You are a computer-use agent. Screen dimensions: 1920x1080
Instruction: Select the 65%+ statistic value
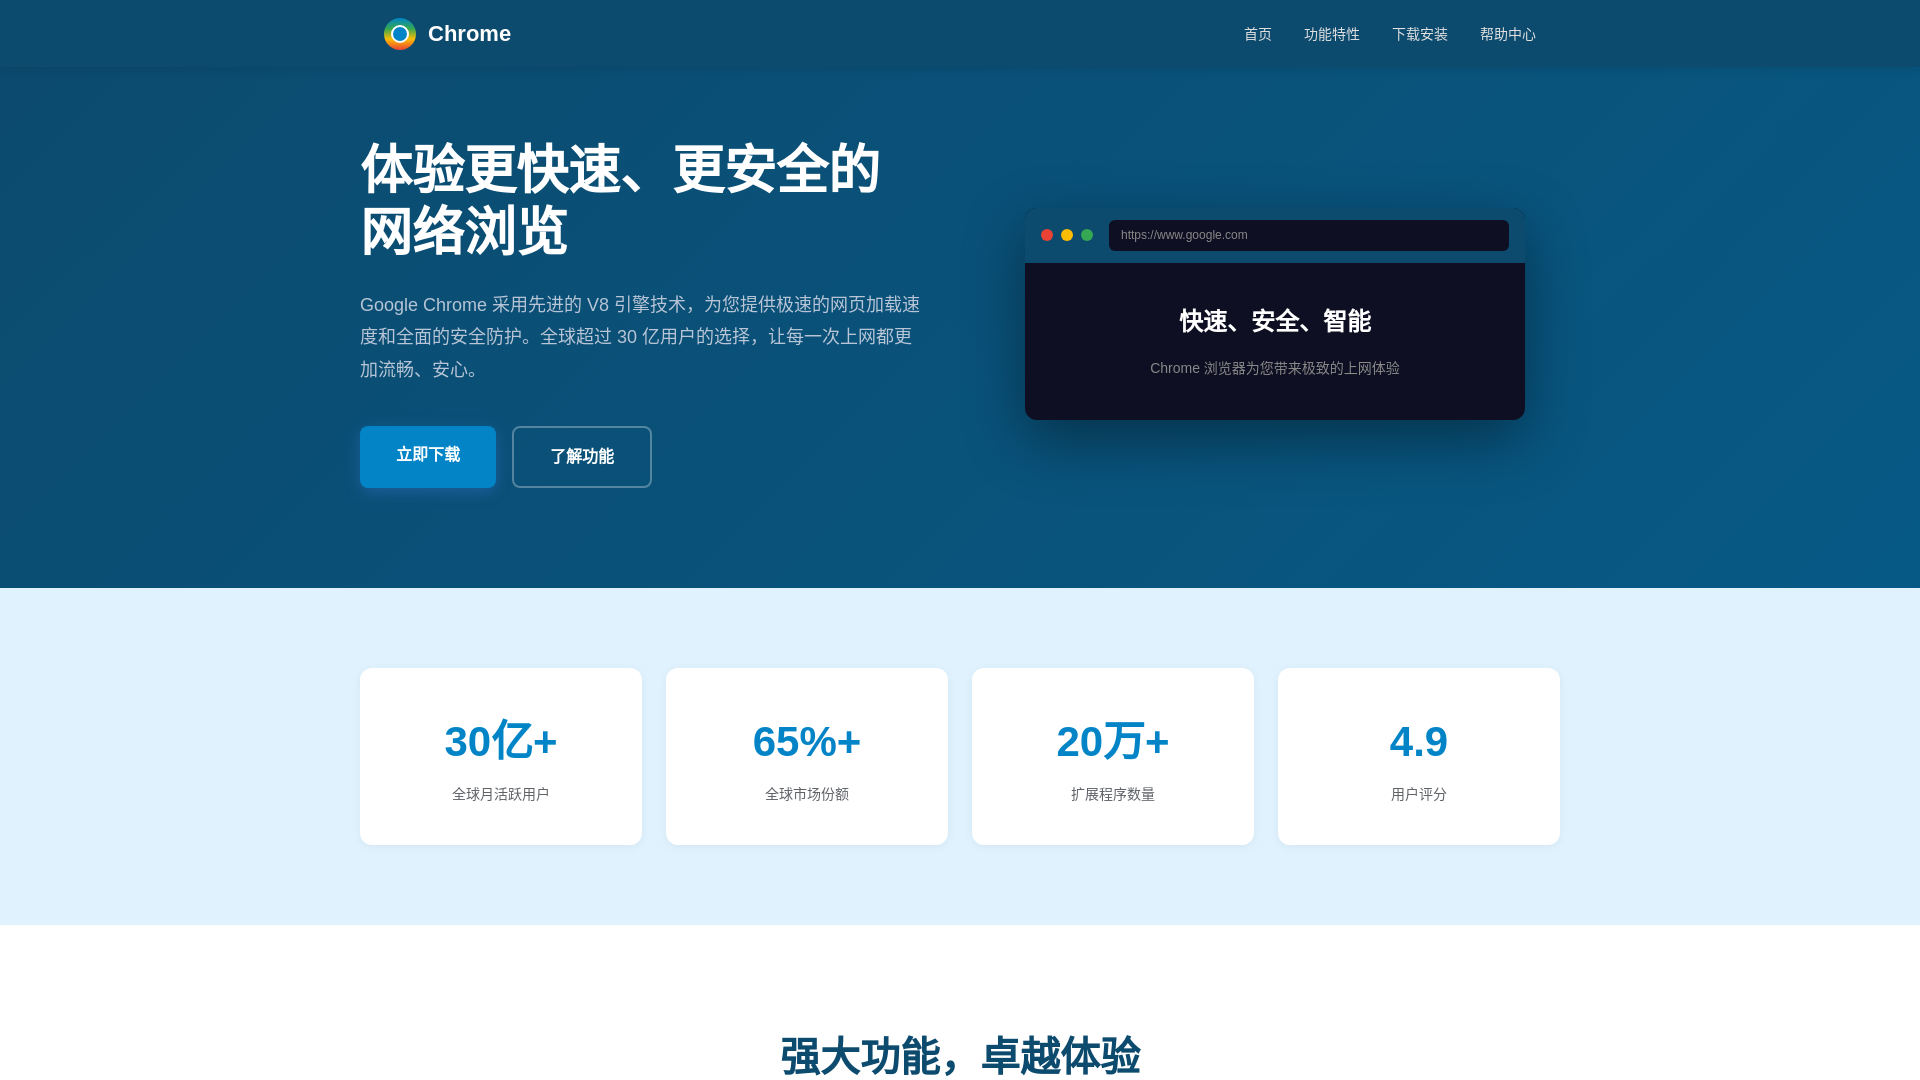[x=807, y=741]
